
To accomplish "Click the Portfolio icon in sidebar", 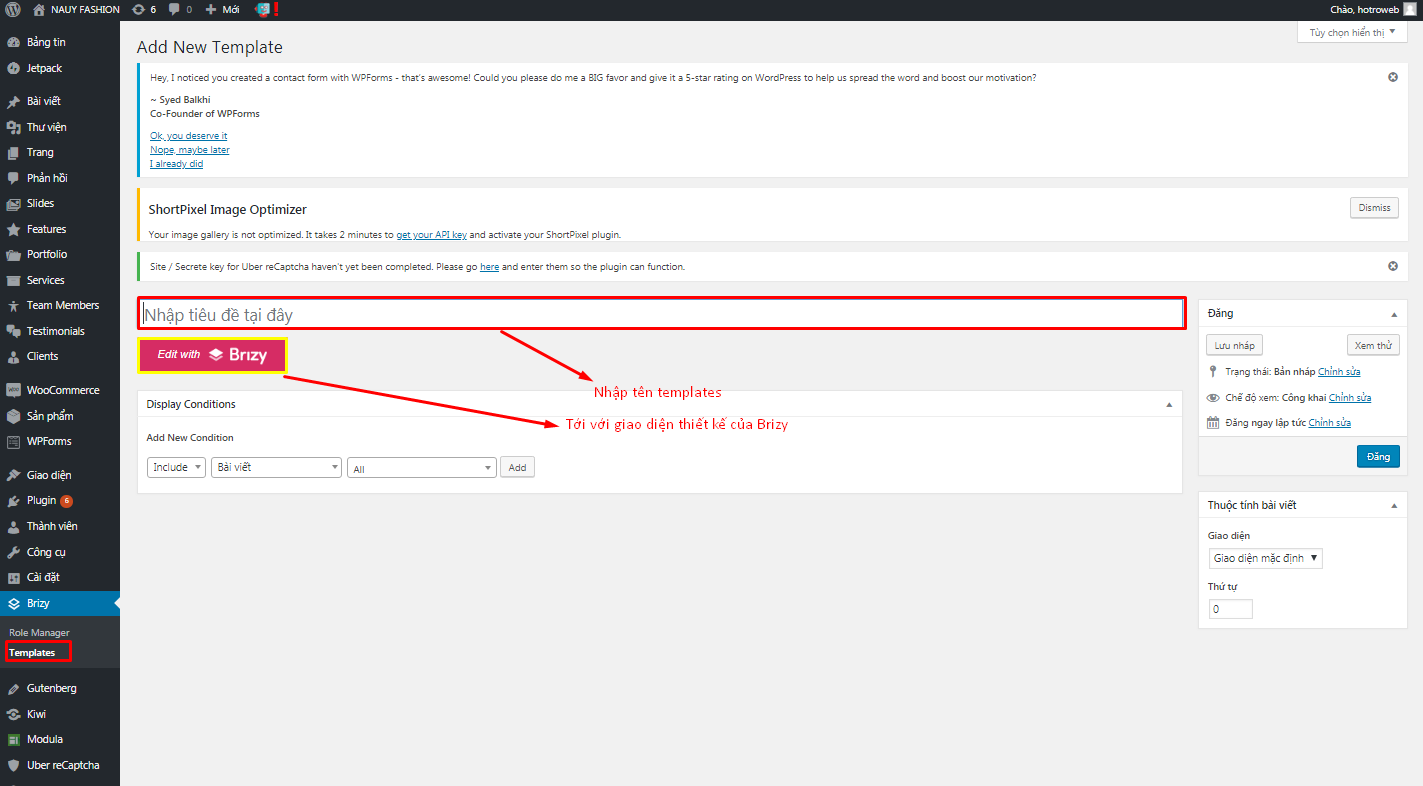I will coord(13,254).
